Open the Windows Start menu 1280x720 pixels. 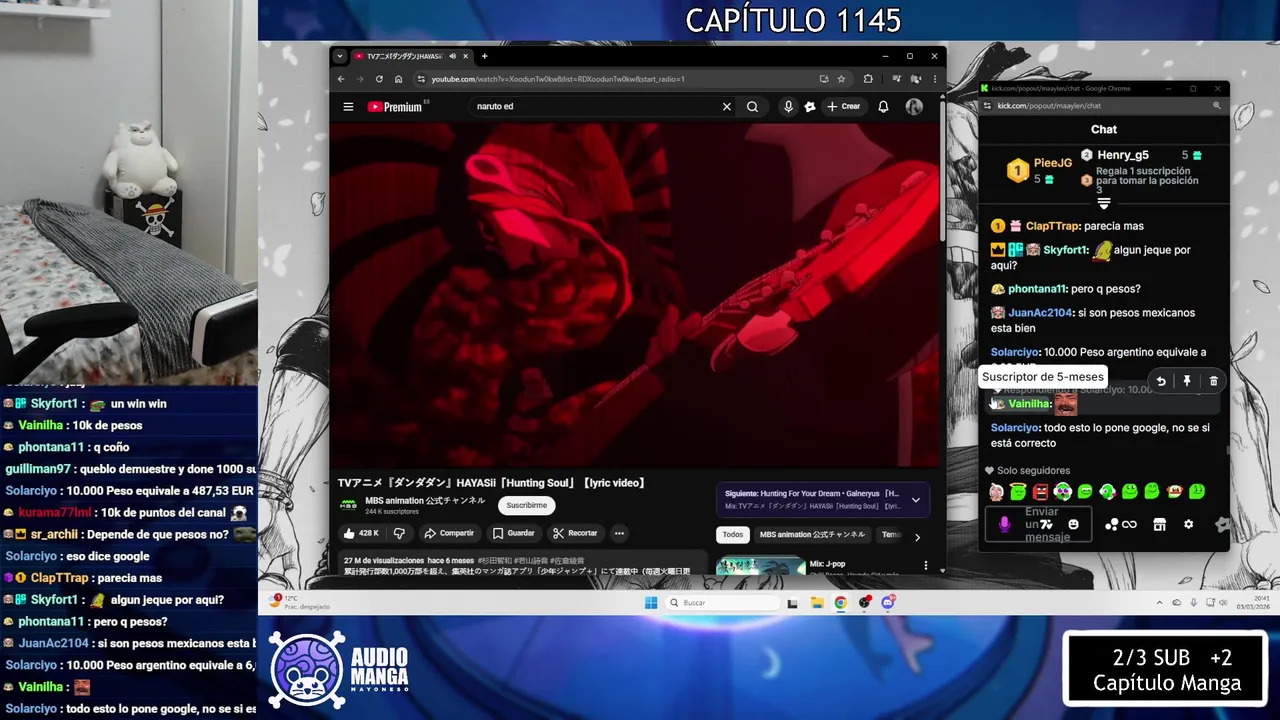tap(651, 602)
